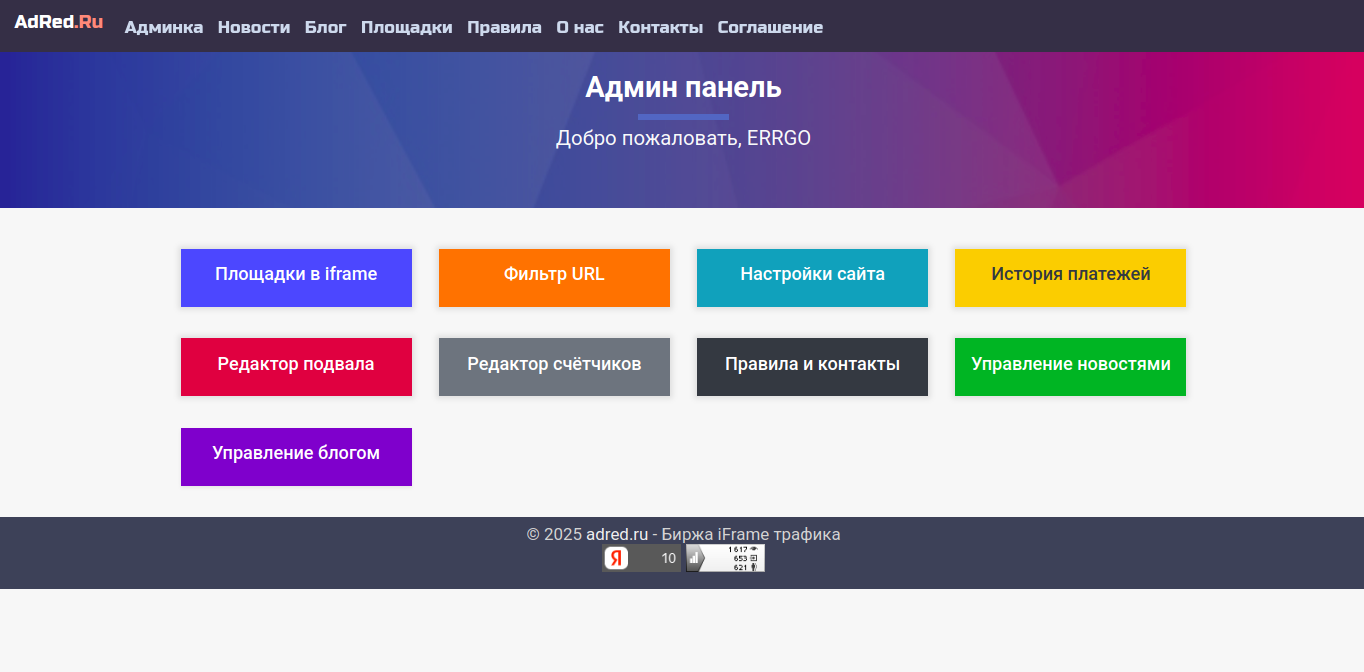1364x672 pixels.
Task: Open Редактор счётчиков
Action: pyautogui.click(x=554, y=366)
